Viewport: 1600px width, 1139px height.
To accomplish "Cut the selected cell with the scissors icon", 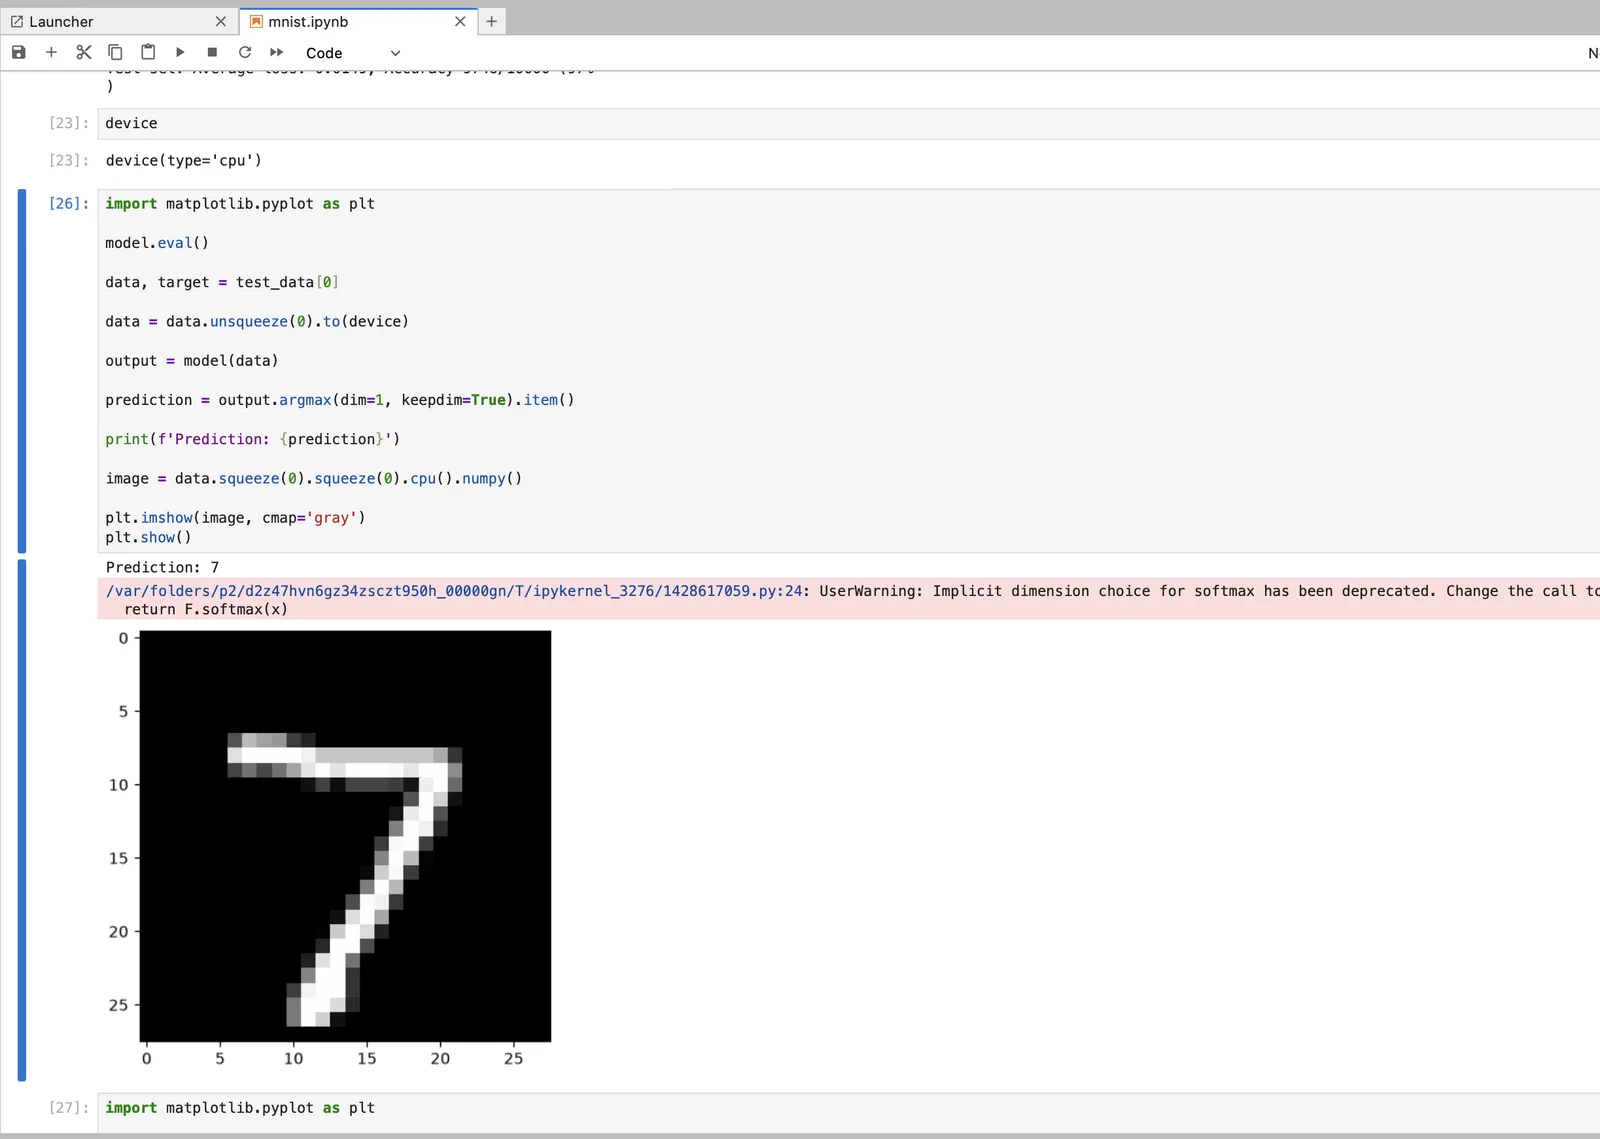I will coord(84,52).
